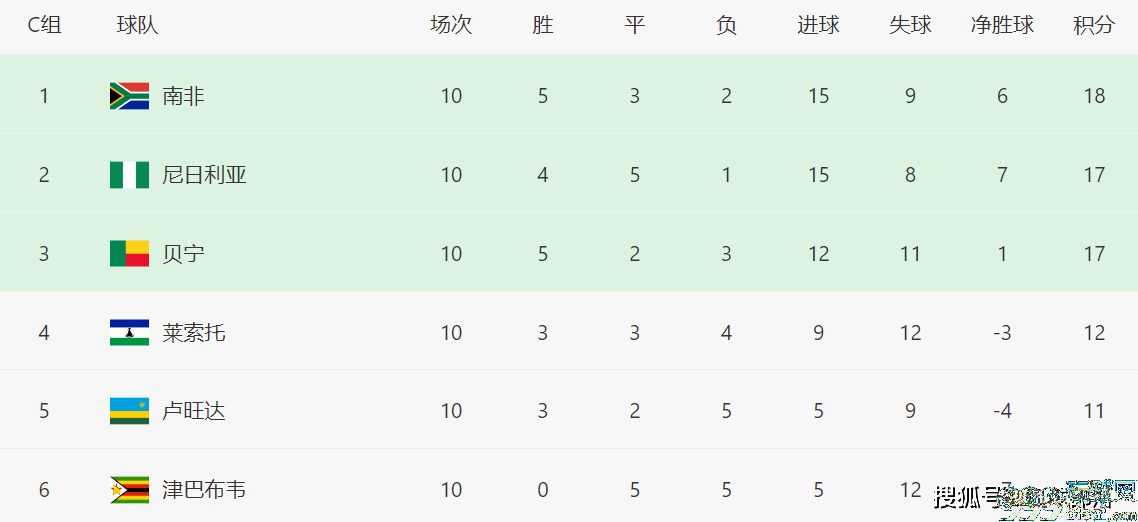Image resolution: width=1138 pixels, height=522 pixels.
Task: Click the 进球 column header
Action: tap(818, 25)
